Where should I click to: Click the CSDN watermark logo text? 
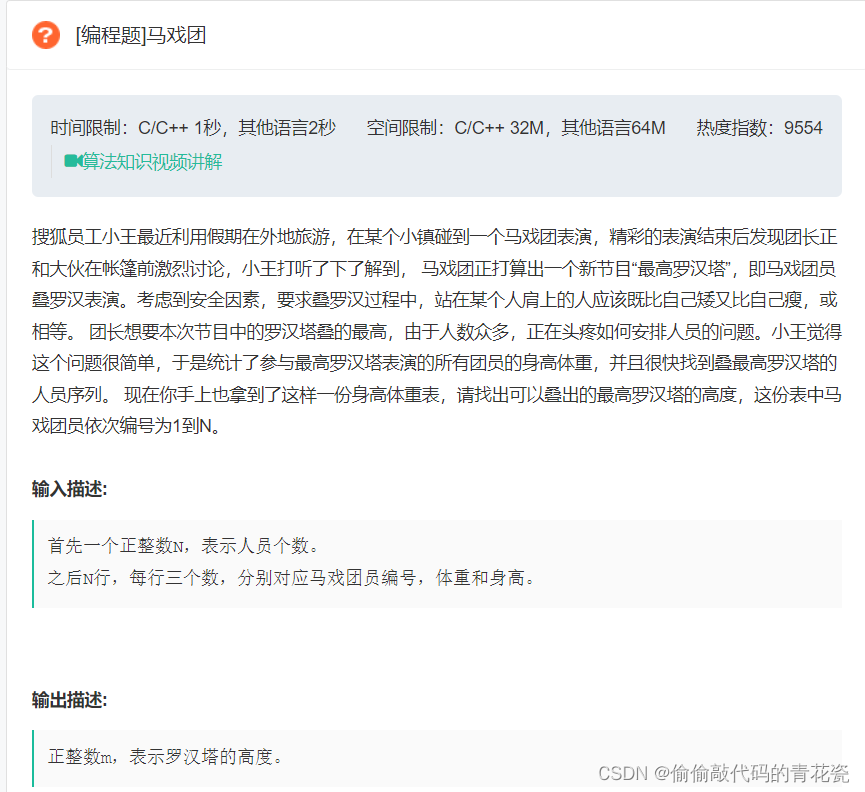click(x=624, y=773)
